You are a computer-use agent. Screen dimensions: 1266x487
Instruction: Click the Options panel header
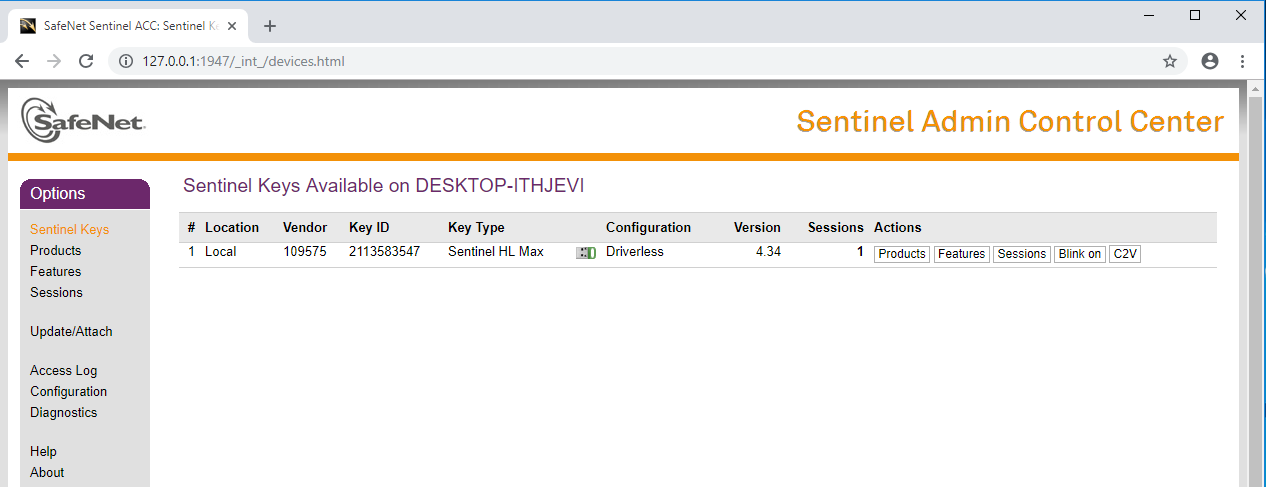point(85,194)
